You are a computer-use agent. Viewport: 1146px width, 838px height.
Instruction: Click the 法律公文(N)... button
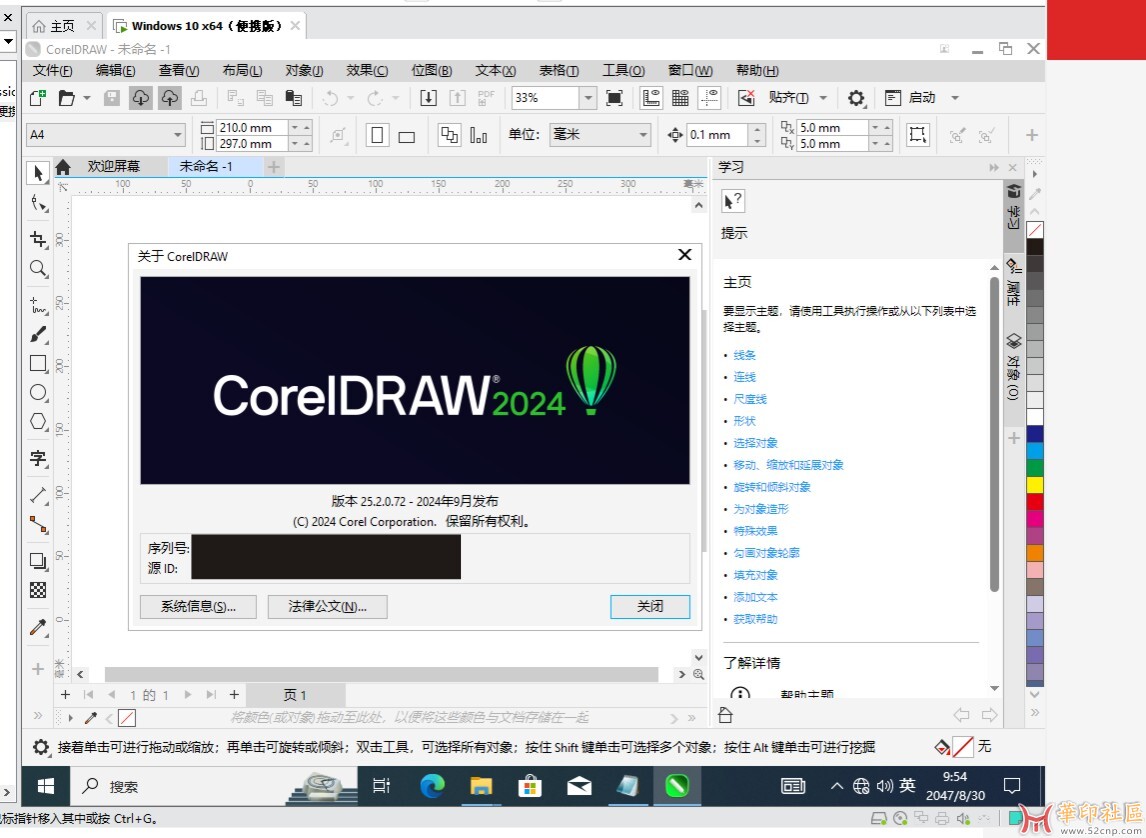click(x=327, y=606)
